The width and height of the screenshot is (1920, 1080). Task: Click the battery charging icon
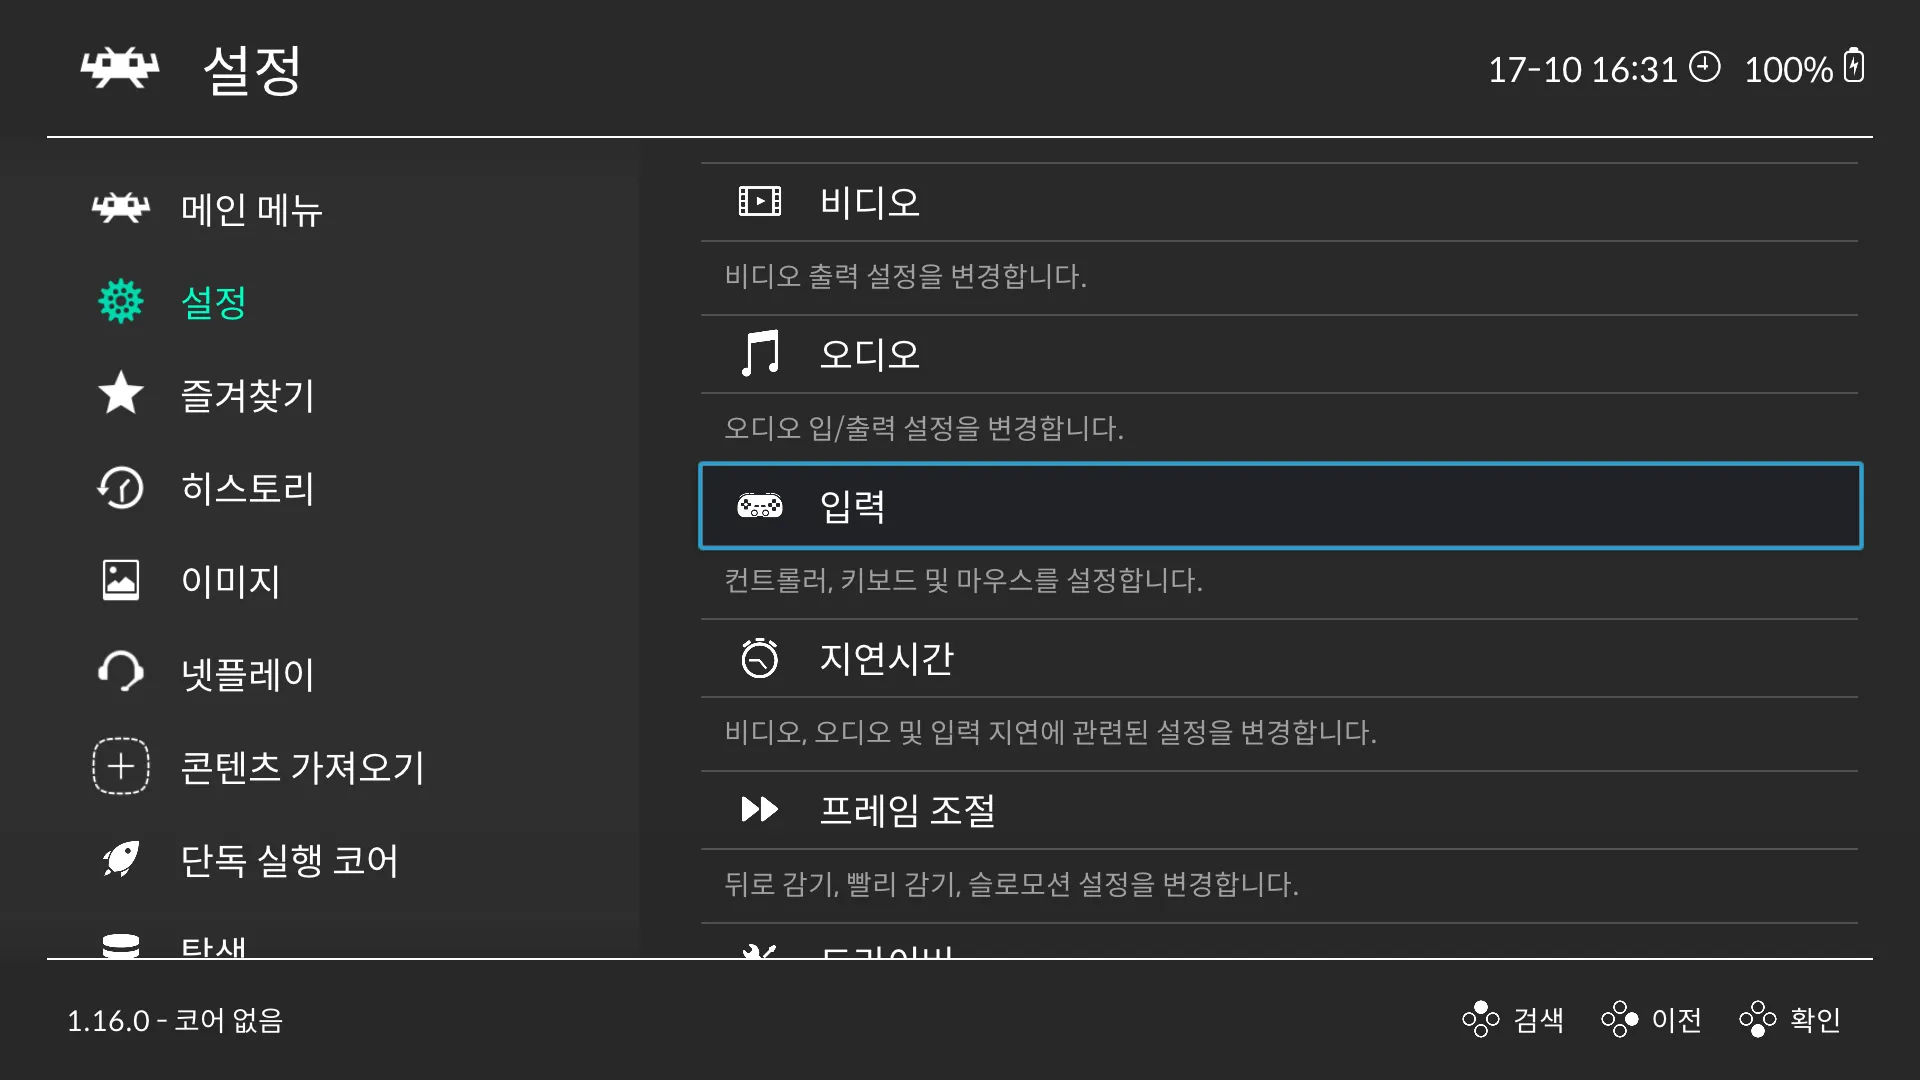(x=1854, y=66)
